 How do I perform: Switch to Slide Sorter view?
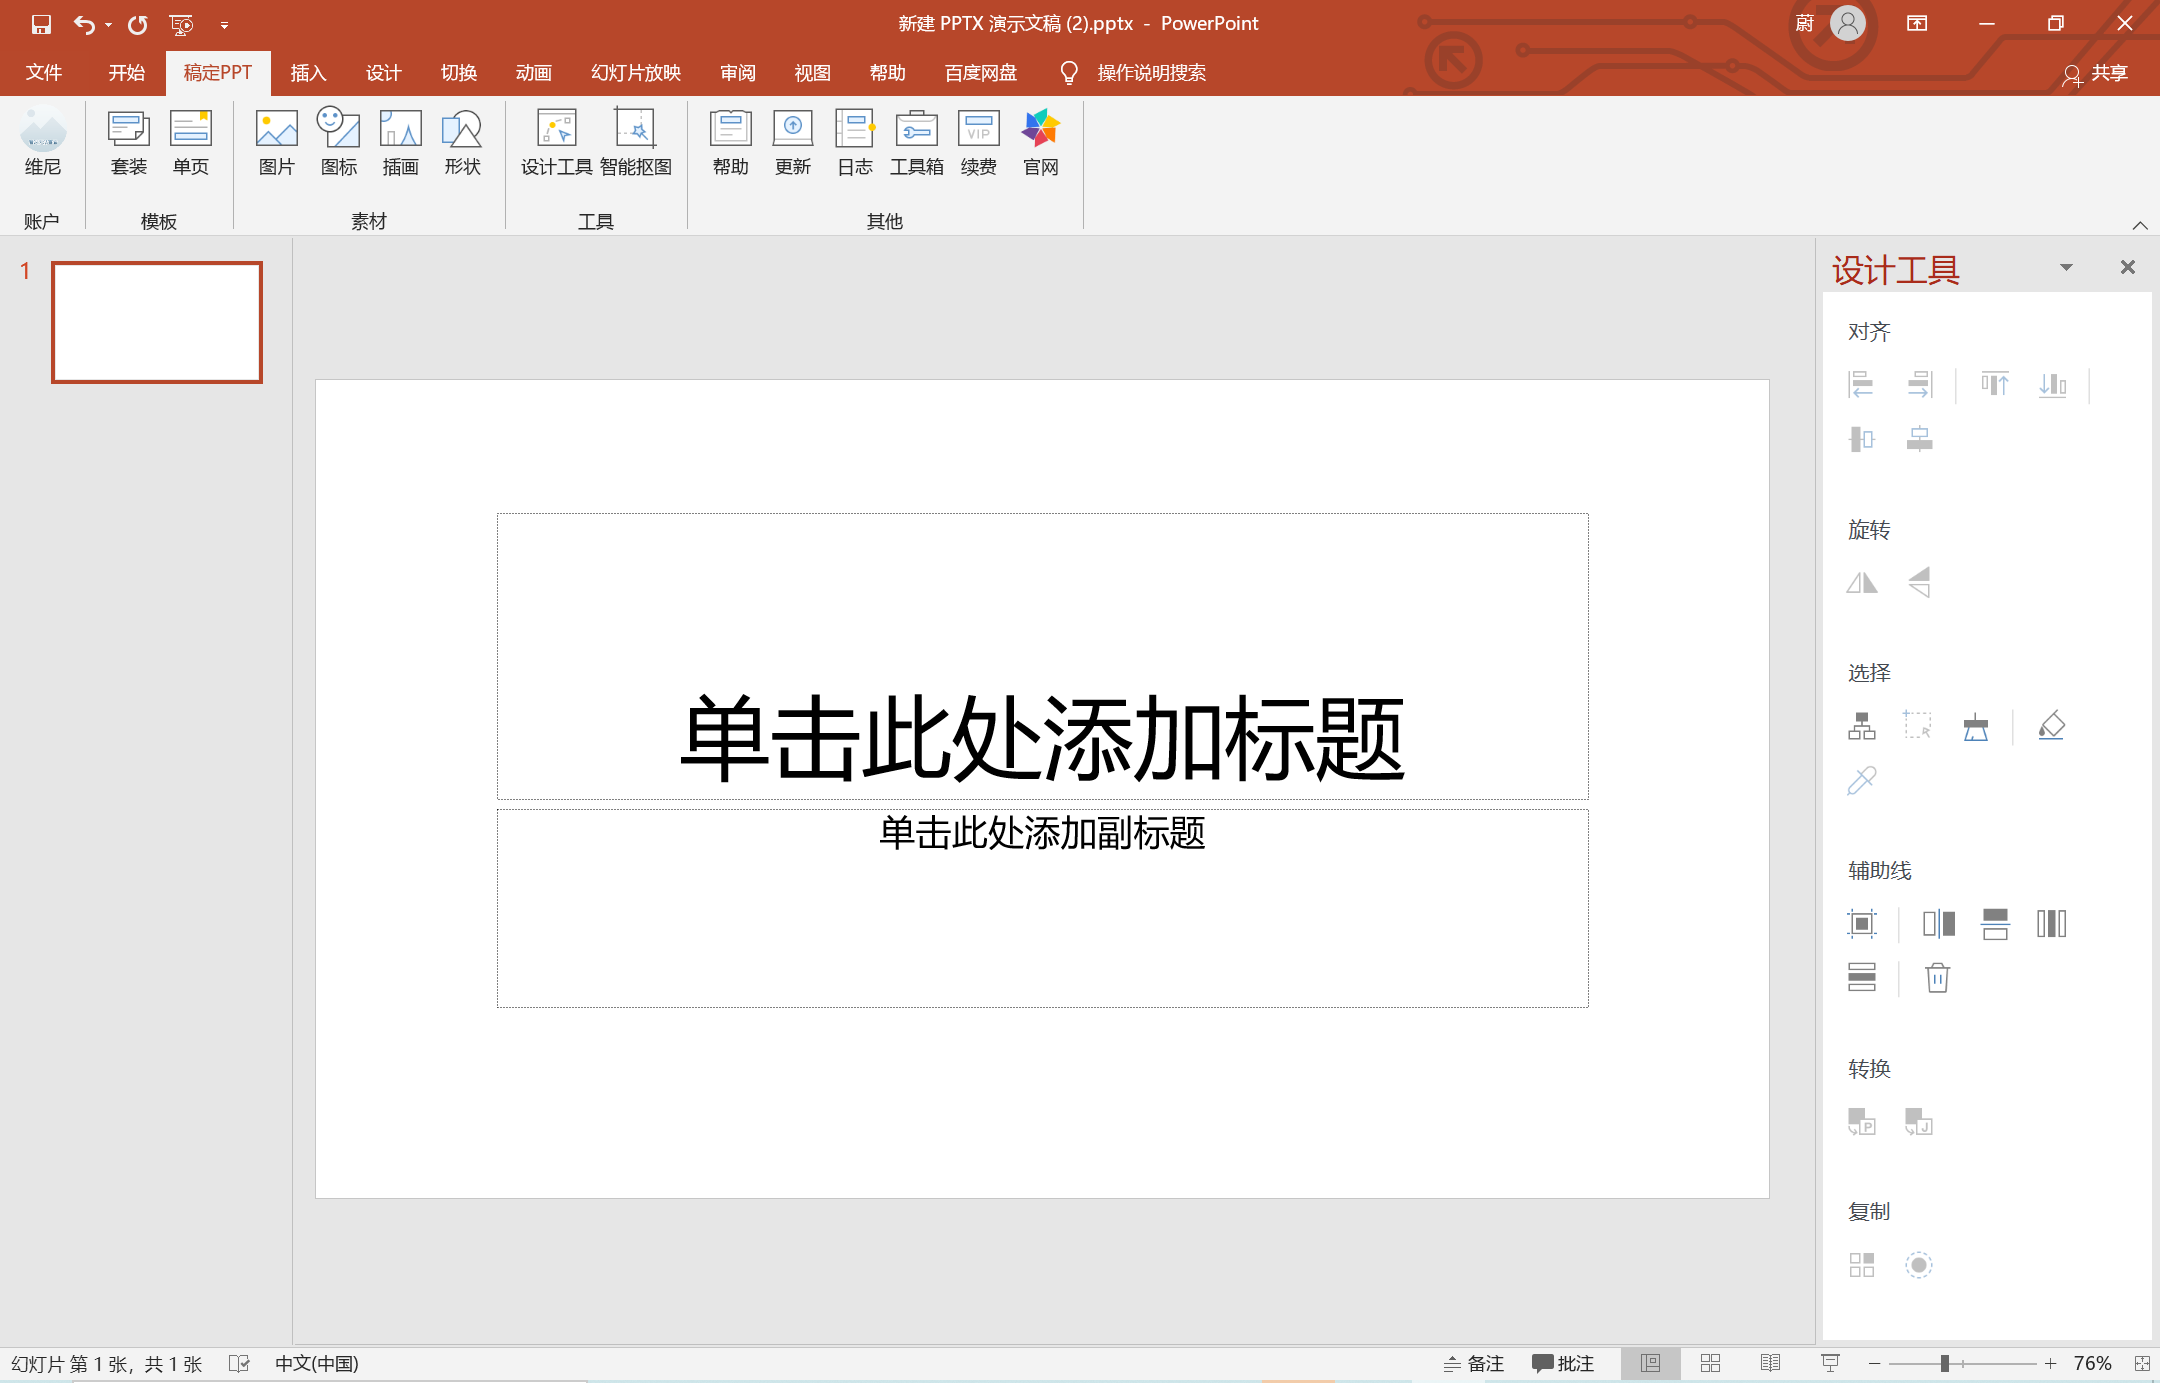pos(1710,1363)
